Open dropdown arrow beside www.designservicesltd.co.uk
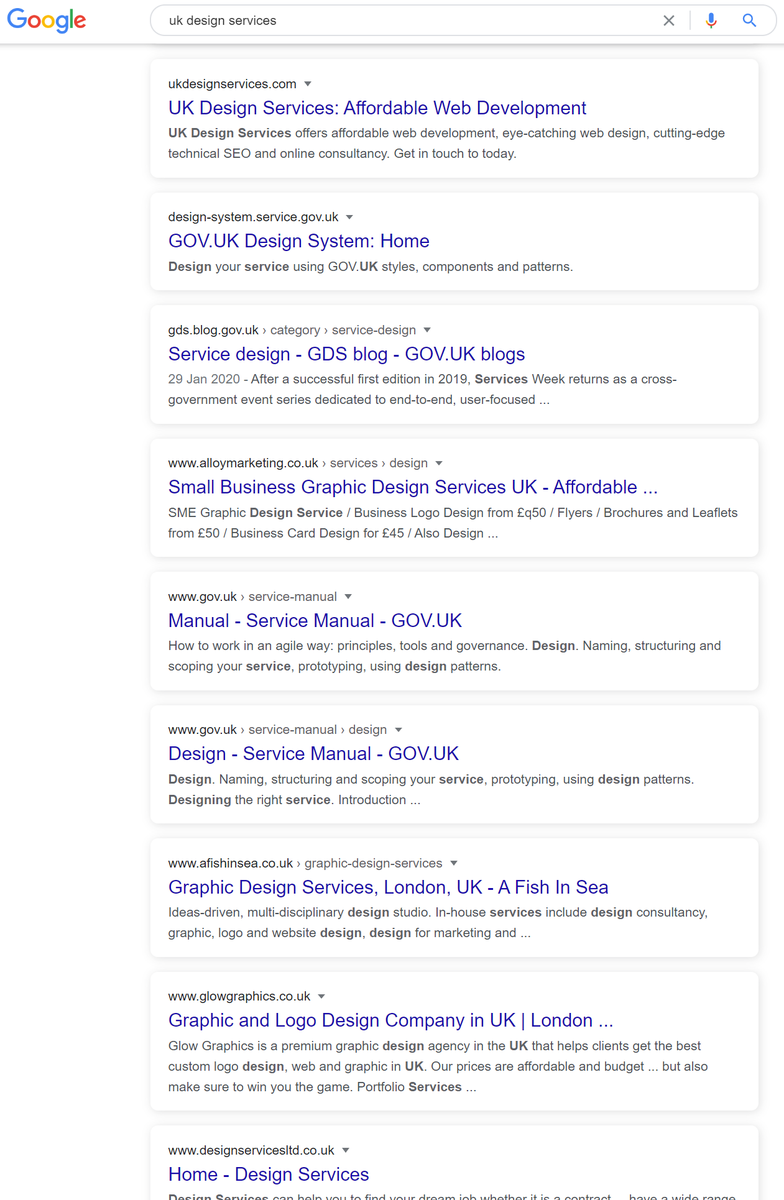Image resolution: width=784 pixels, height=1200 pixels. (x=345, y=1151)
